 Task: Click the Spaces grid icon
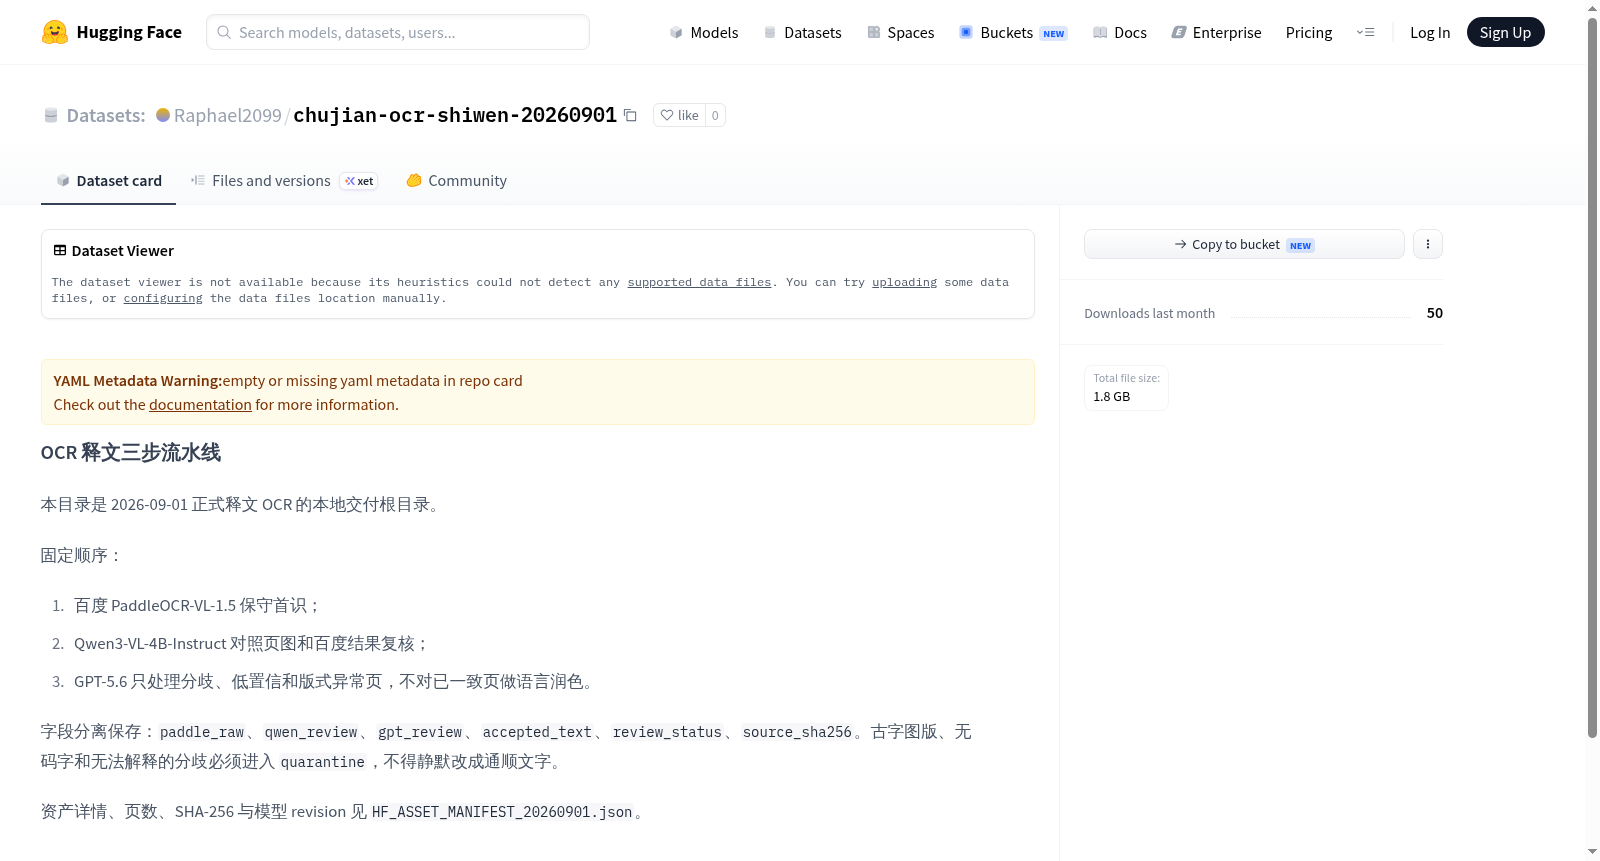pyautogui.click(x=874, y=32)
